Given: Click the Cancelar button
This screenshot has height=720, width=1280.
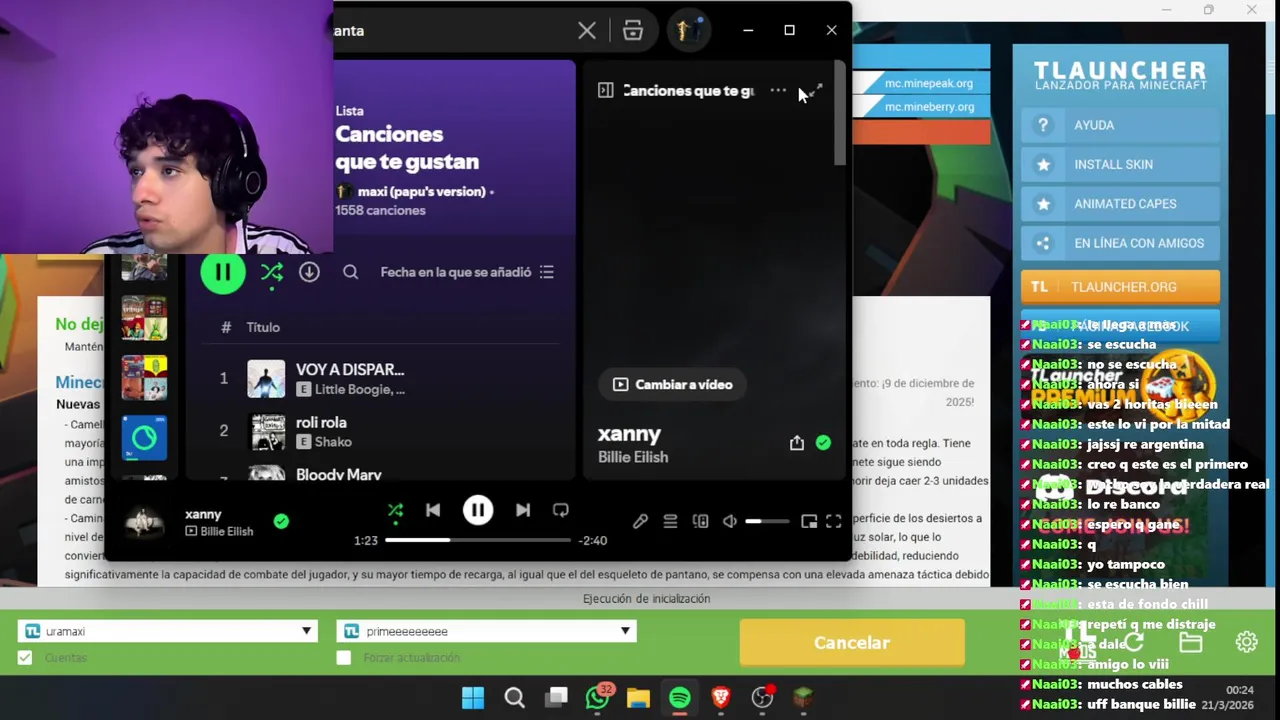Looking at the screenshot, I should (852, 643).
